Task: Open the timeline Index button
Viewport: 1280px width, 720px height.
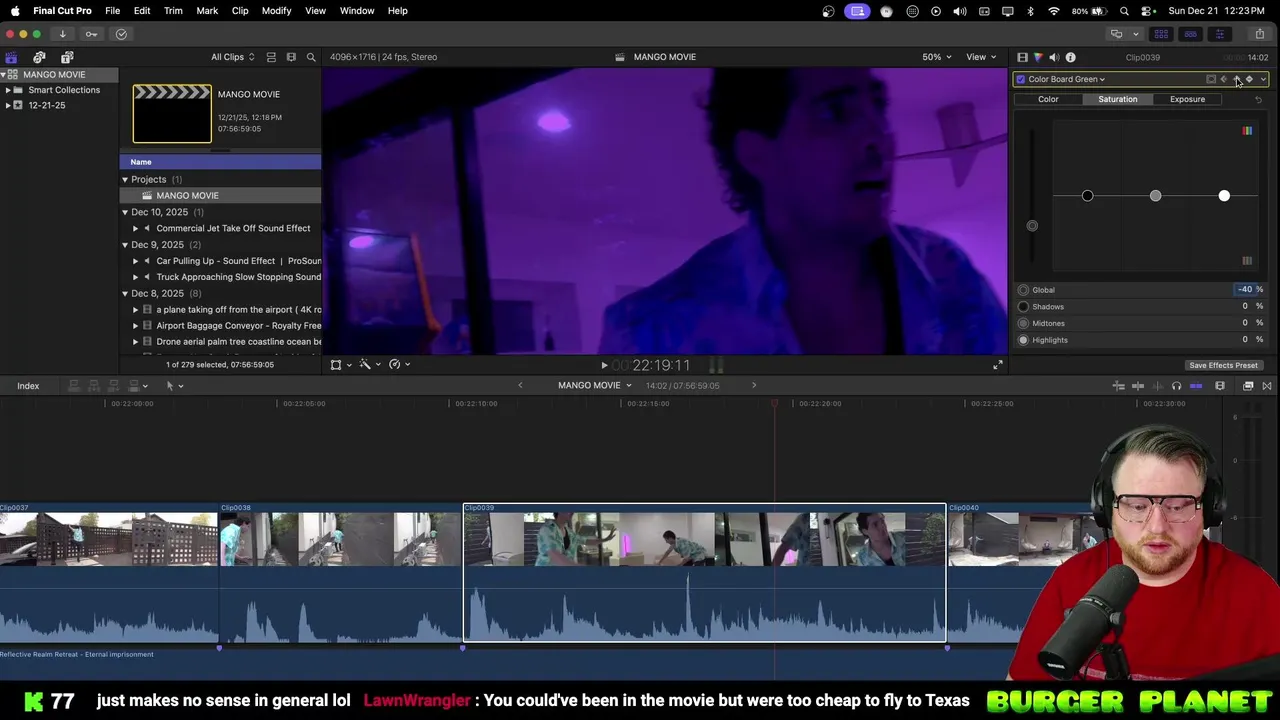Action: (28, 386)
